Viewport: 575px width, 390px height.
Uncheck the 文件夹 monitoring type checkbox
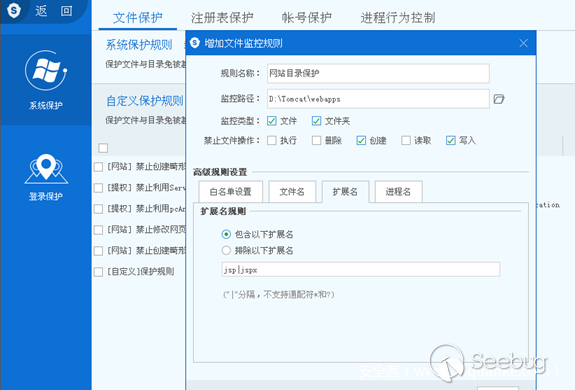point(316,121)
